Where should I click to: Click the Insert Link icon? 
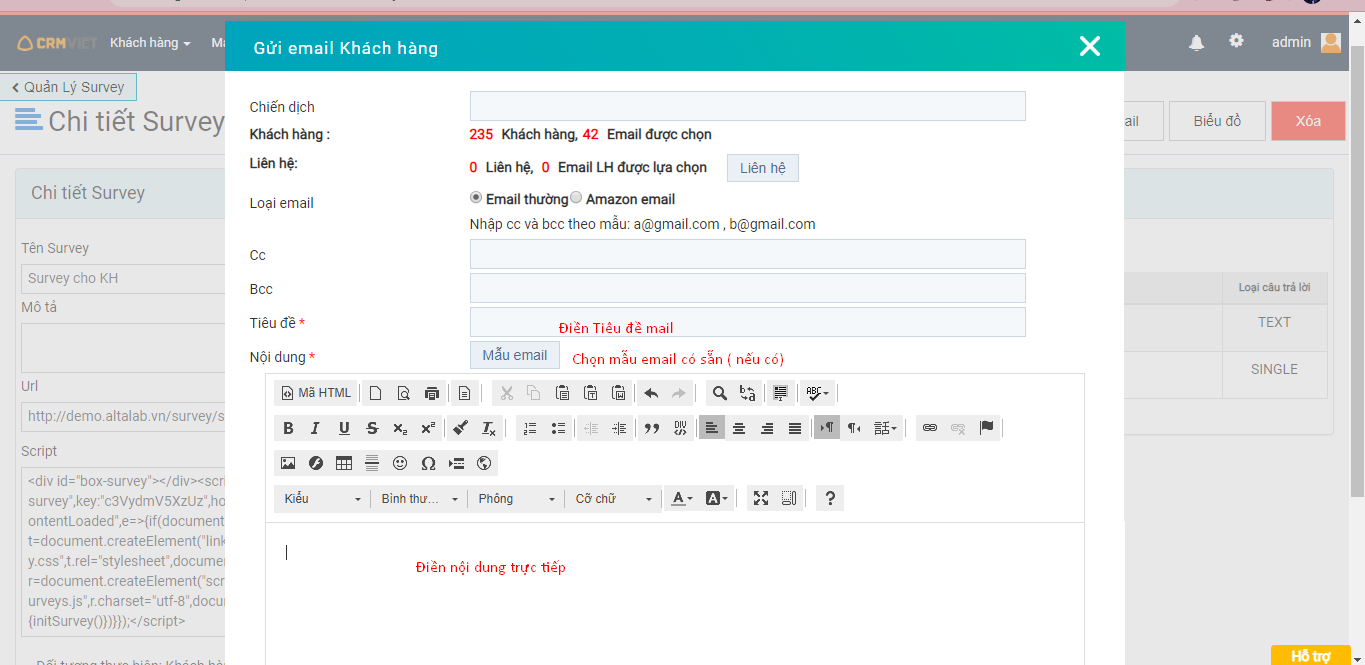pyautogui.click(x=930, y=428)
